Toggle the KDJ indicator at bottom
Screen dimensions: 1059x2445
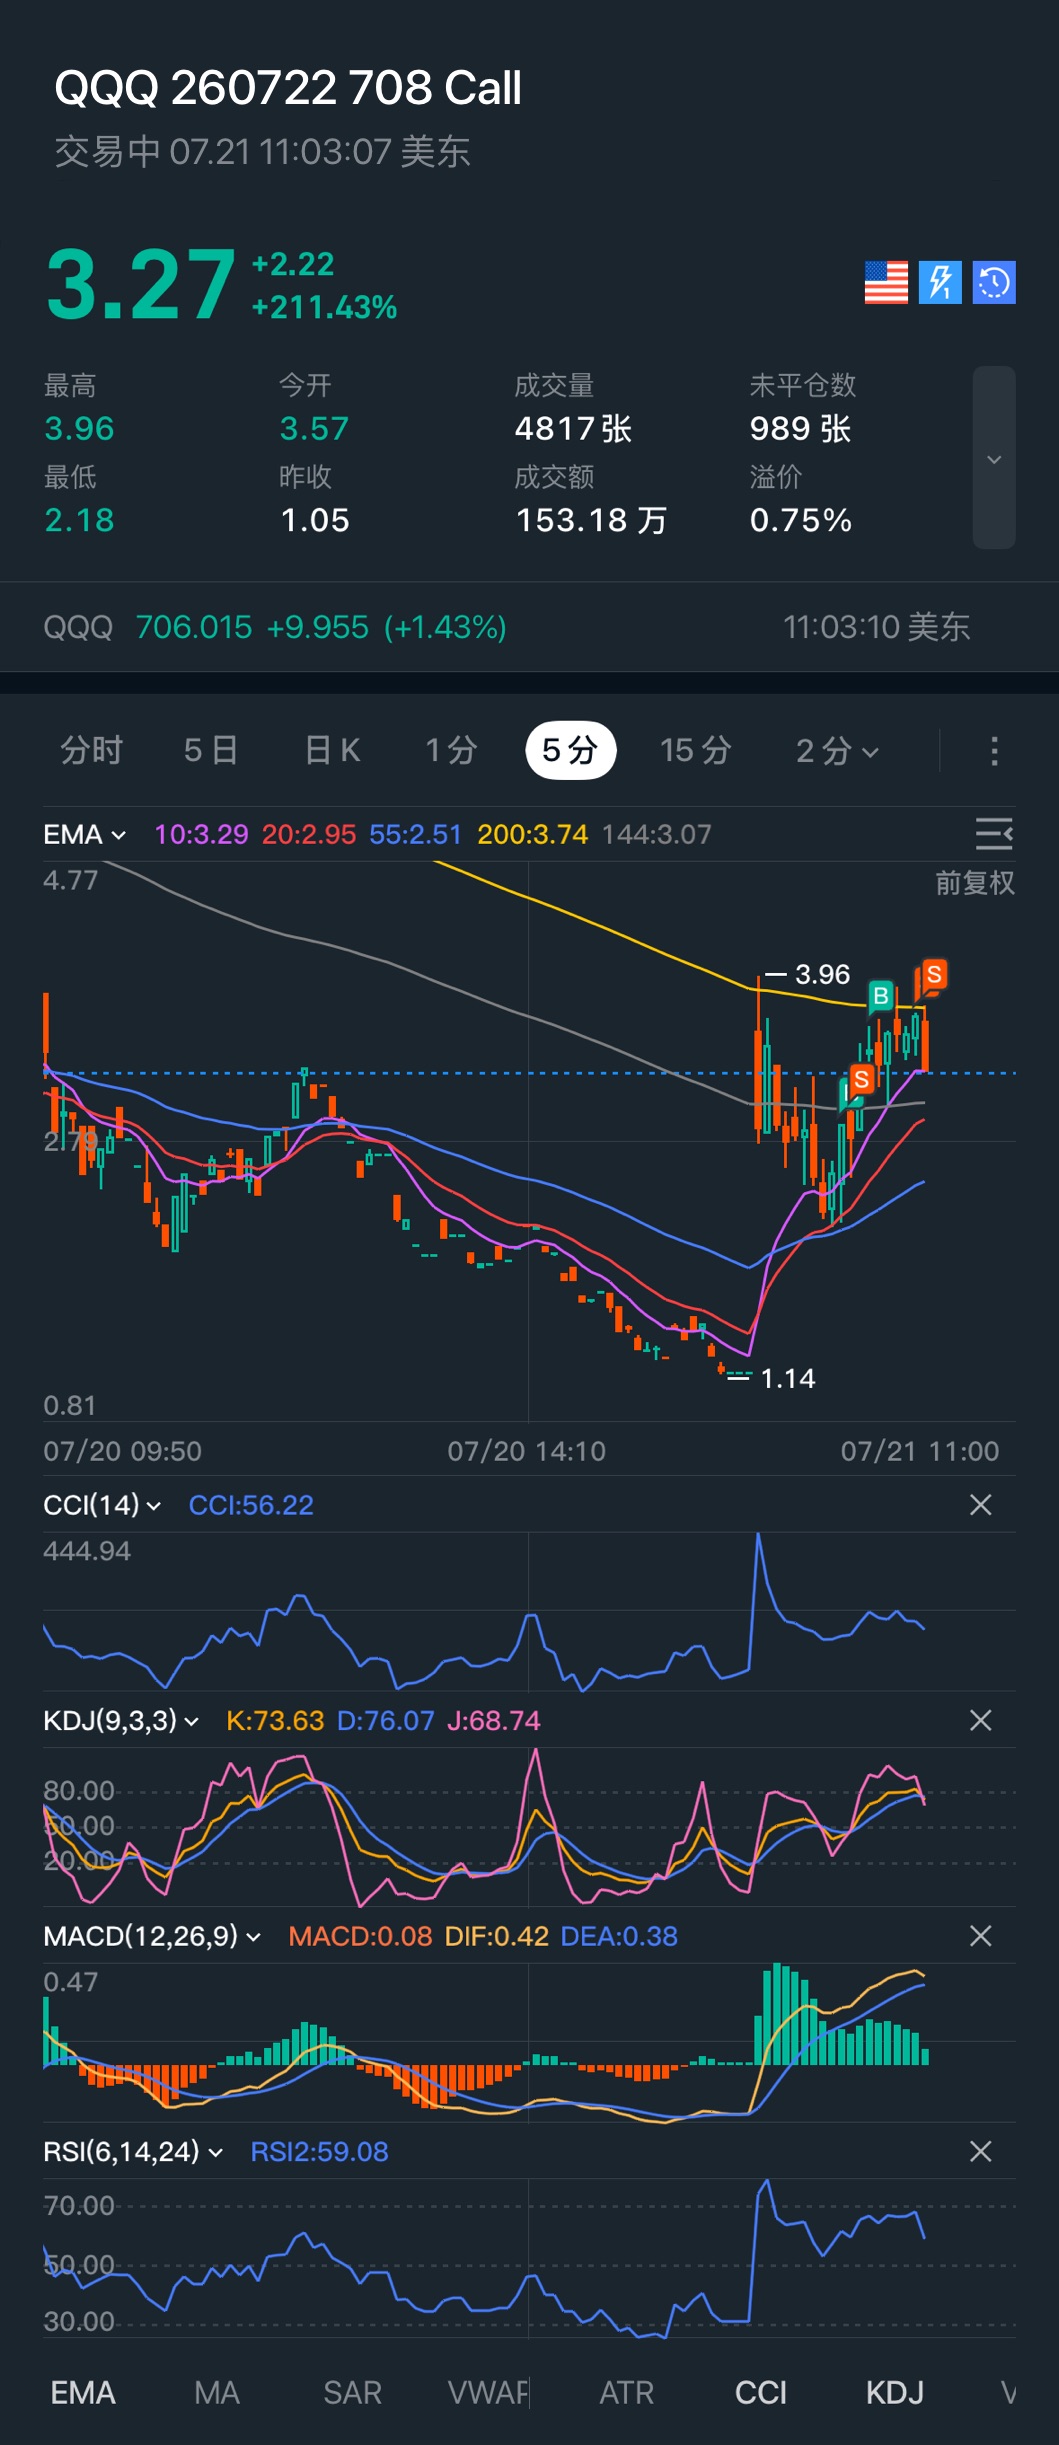[x=895, y=2393]
